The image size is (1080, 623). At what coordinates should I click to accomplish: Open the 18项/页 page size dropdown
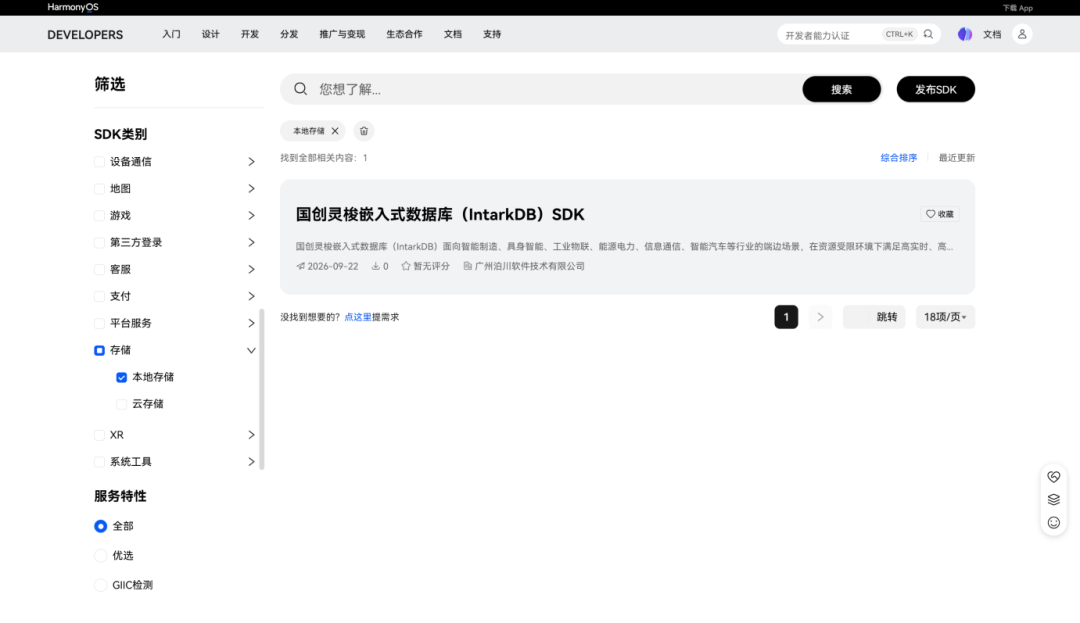click(x=945, y=317)
